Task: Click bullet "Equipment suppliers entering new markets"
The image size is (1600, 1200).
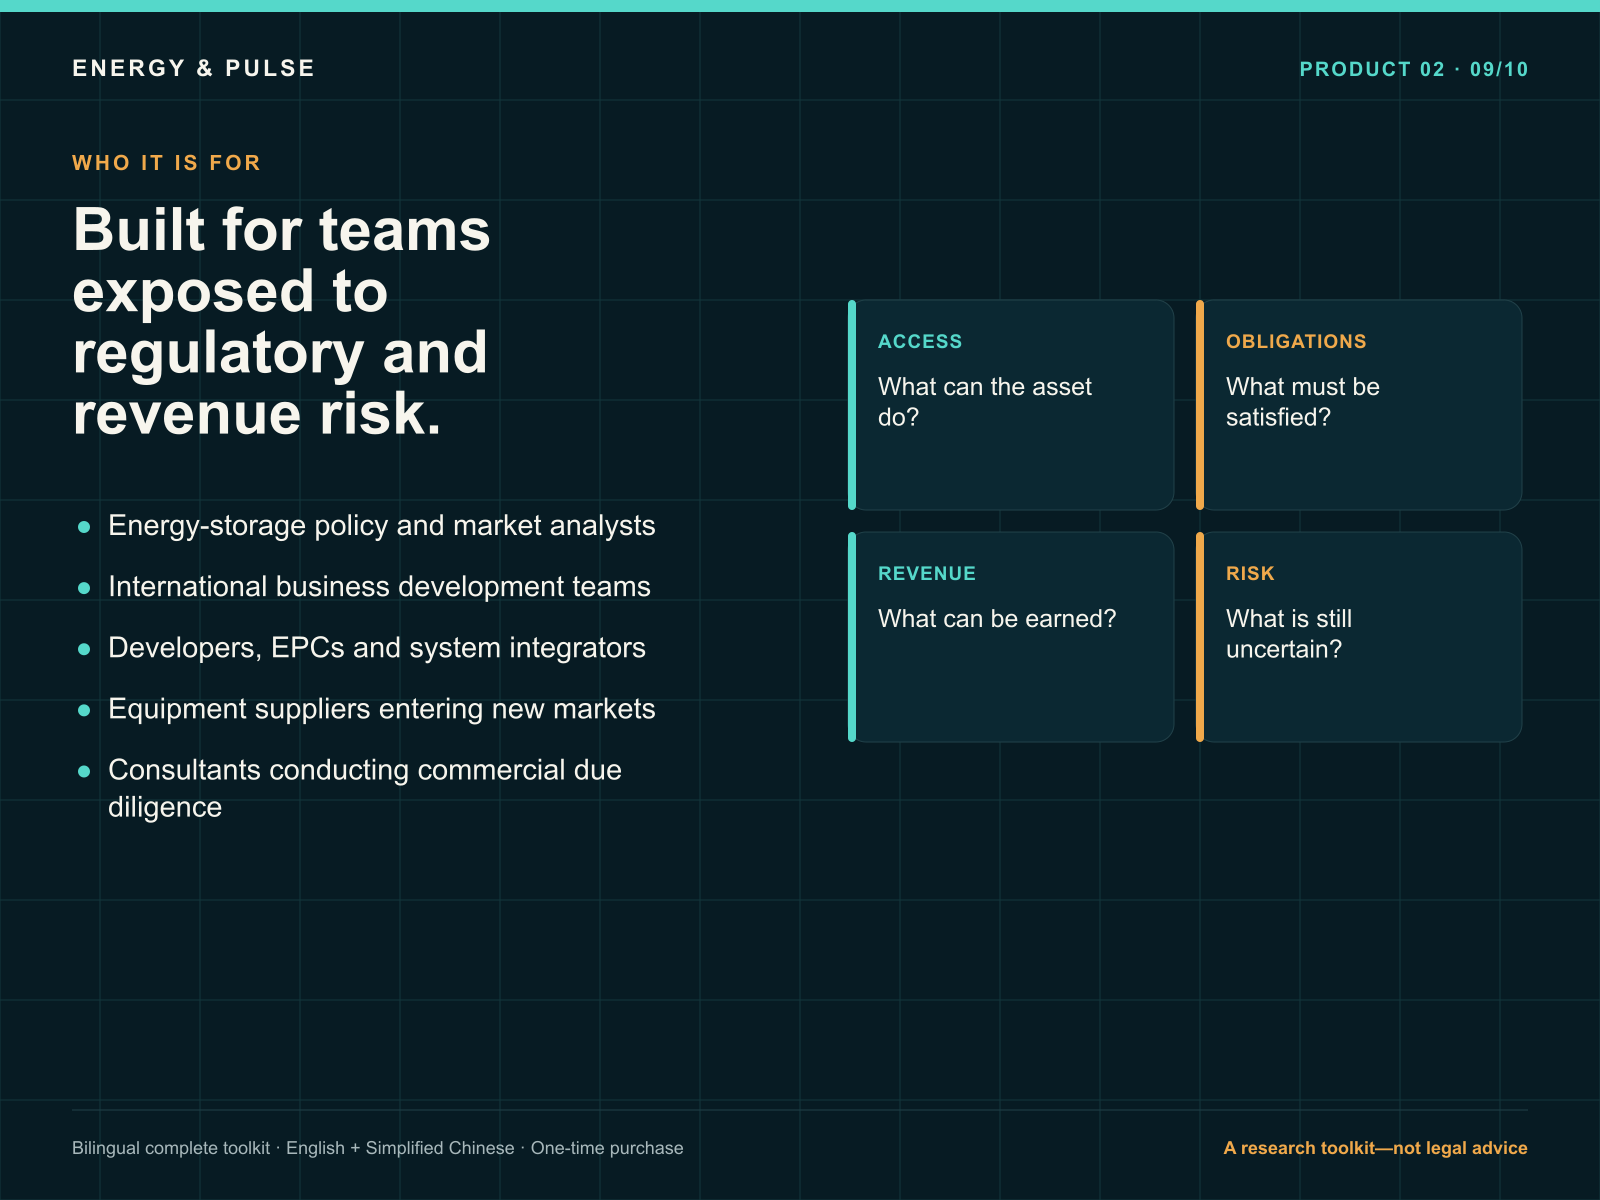Action: point(381,708)
